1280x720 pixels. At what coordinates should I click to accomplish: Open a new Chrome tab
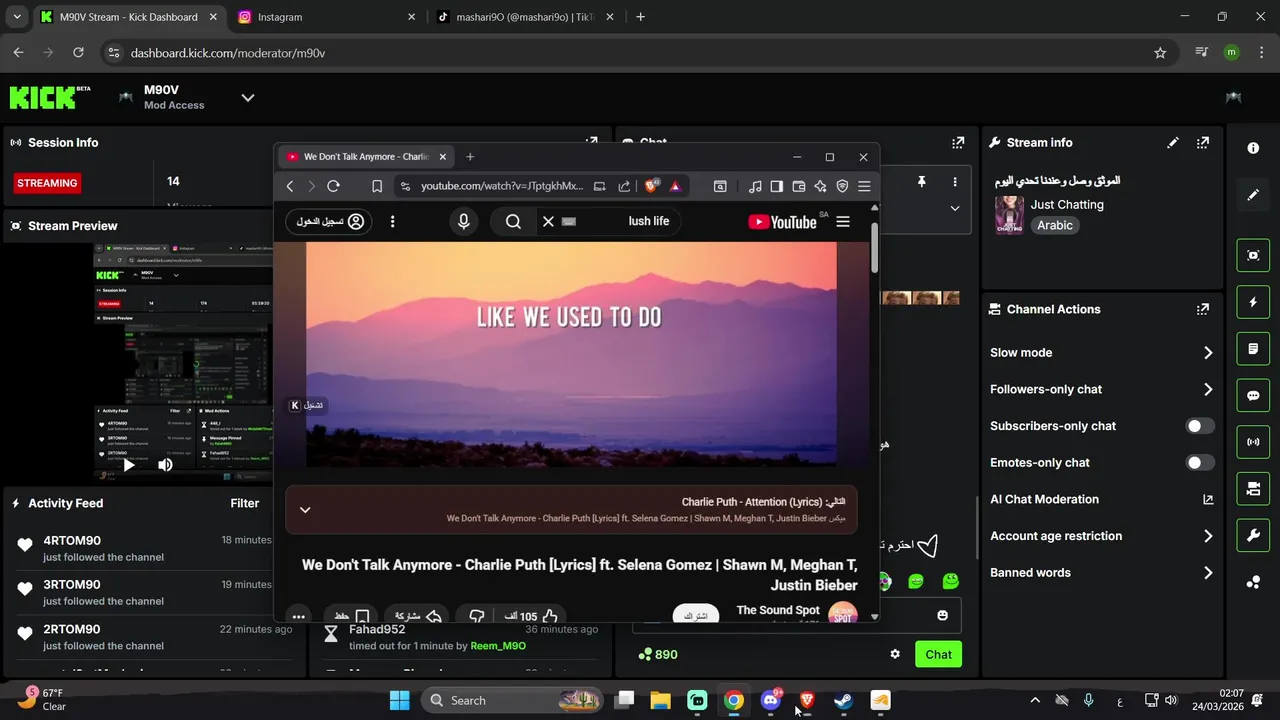[x=640, y=17]
